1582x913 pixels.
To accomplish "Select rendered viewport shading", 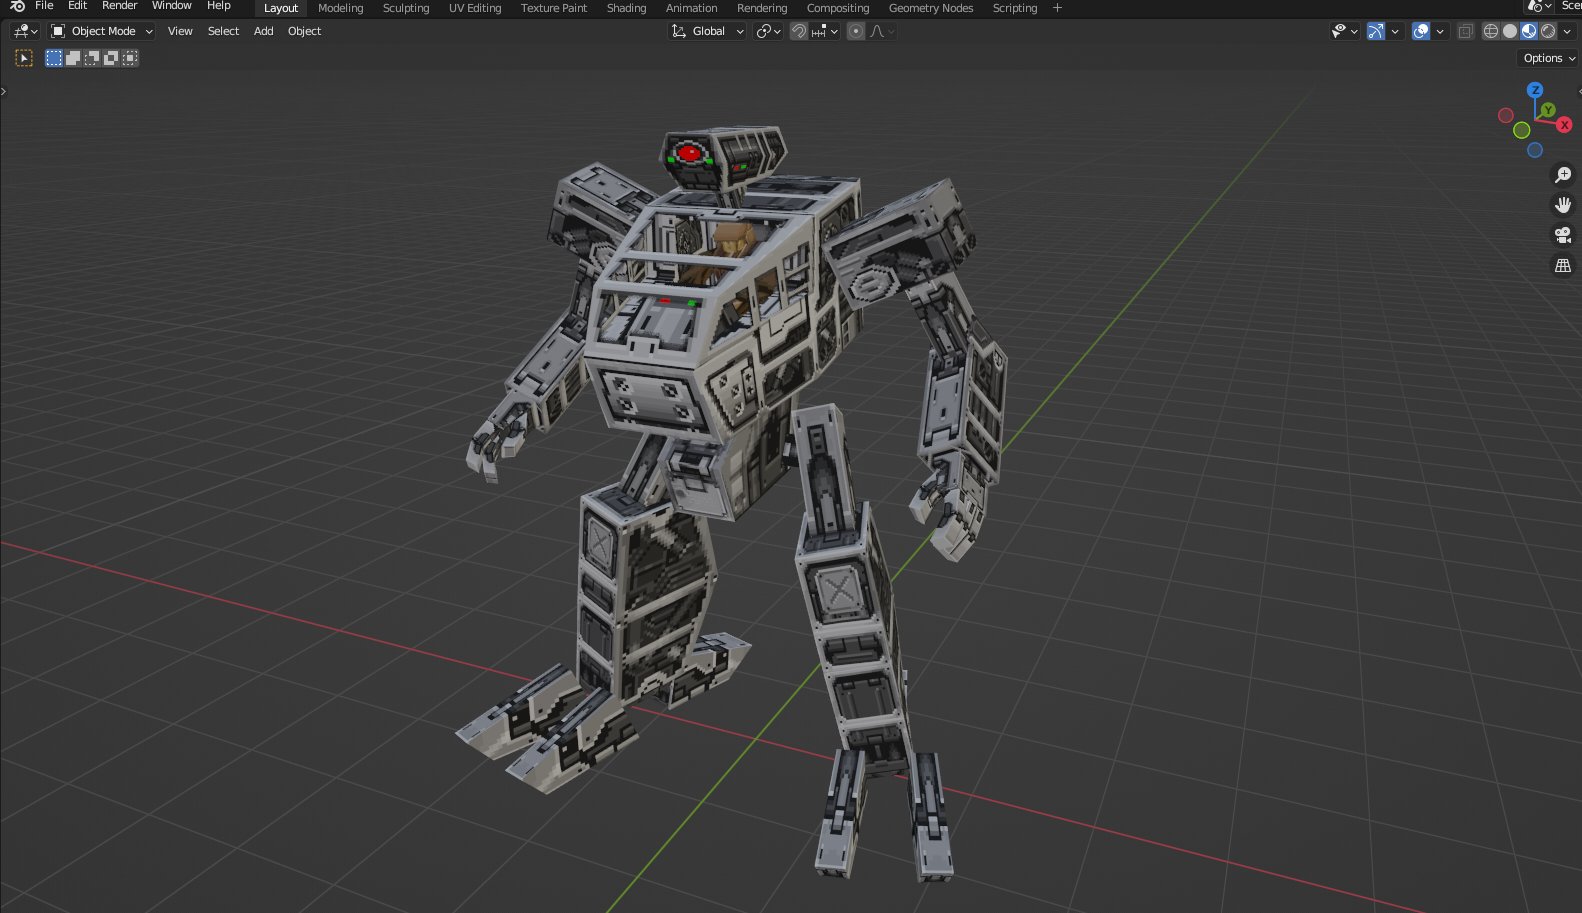I will [x=1548, y=31].
